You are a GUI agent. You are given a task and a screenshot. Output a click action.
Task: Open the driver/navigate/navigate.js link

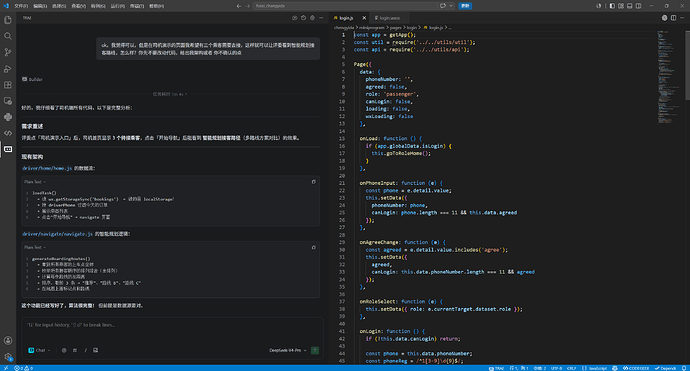coord(57,234)
